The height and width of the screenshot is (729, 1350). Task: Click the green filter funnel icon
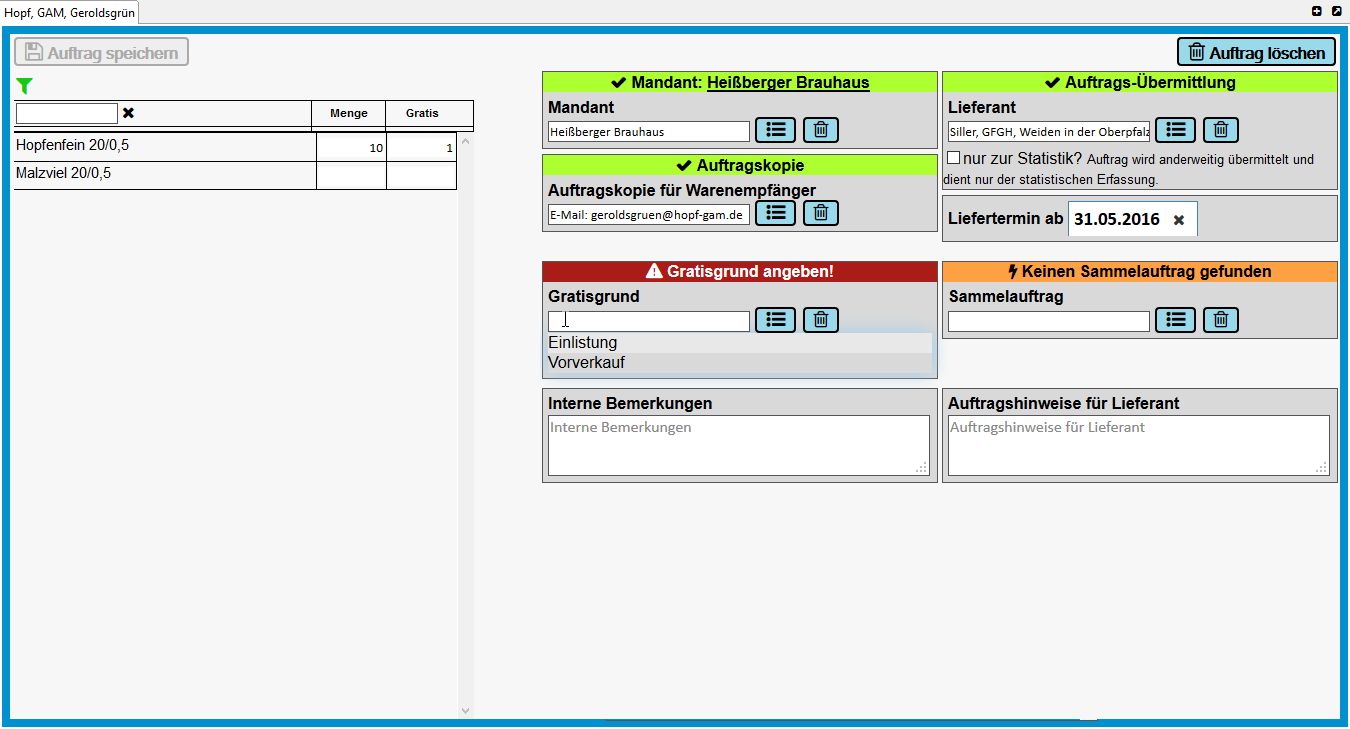coord(24,86)
